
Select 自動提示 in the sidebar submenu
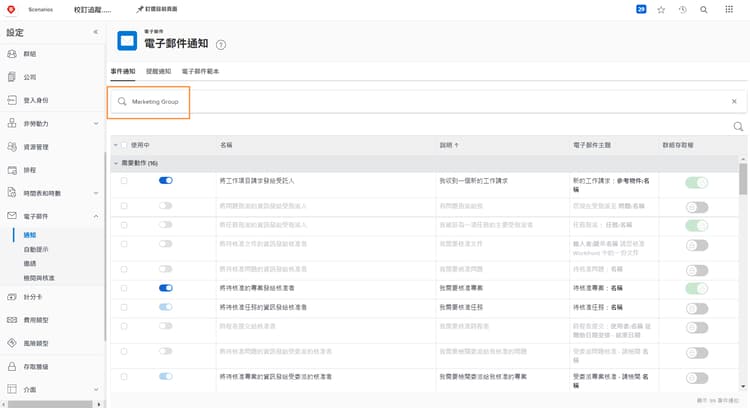click(x=36, y=249)
